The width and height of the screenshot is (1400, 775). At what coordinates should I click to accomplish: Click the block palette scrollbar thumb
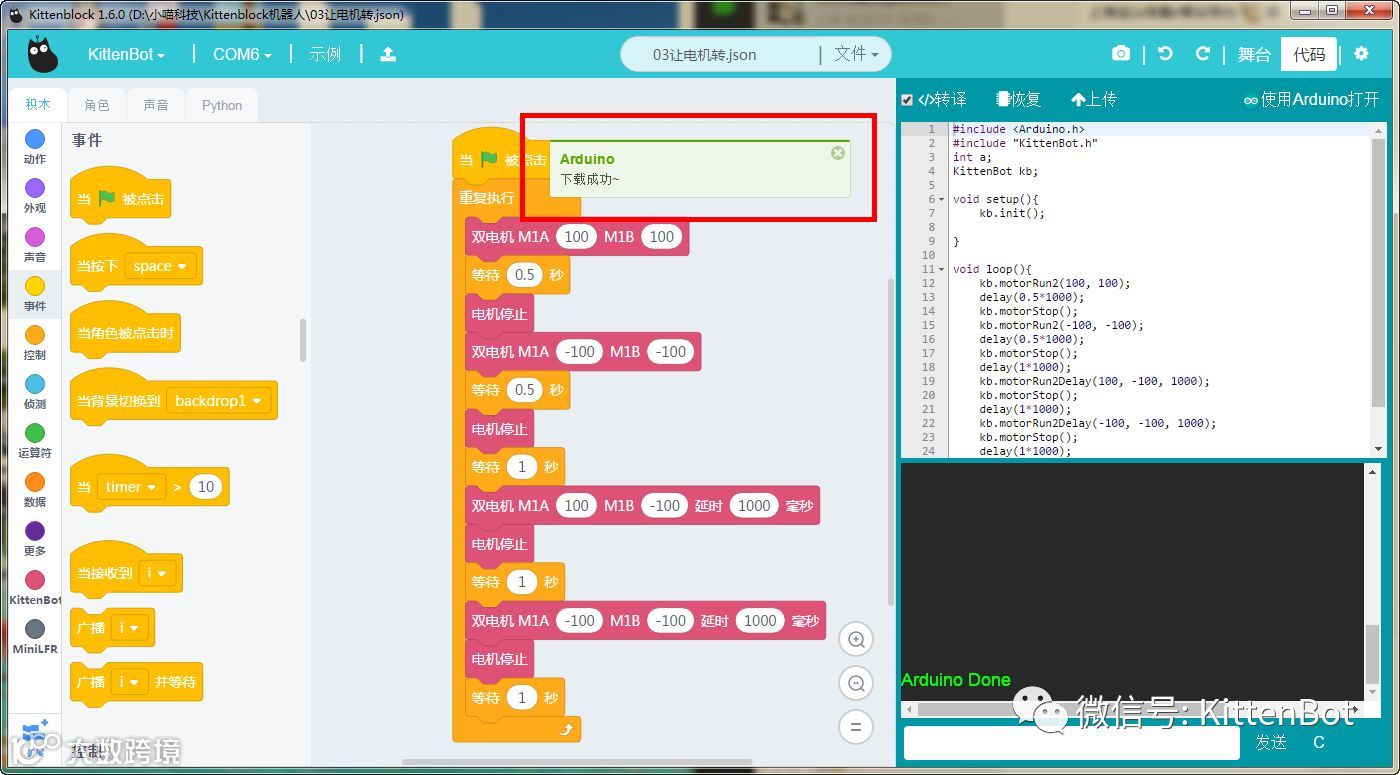[303, 340]
